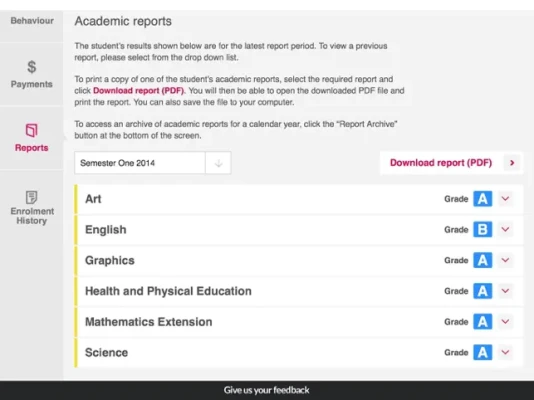This screenshot has width=534, height=400.
Task: Click the A grade badge for Art
Action: (x=482, y=199)
